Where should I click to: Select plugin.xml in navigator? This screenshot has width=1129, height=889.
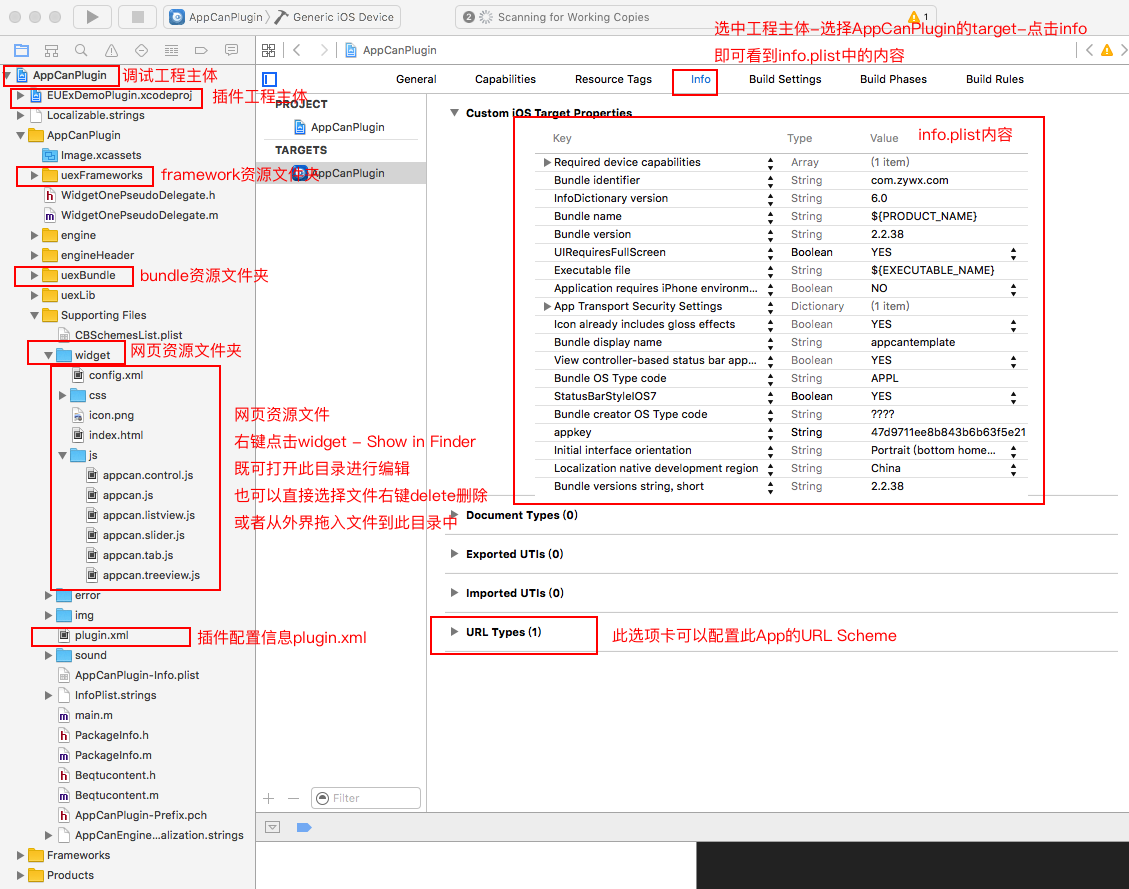[x=102, y=635]
